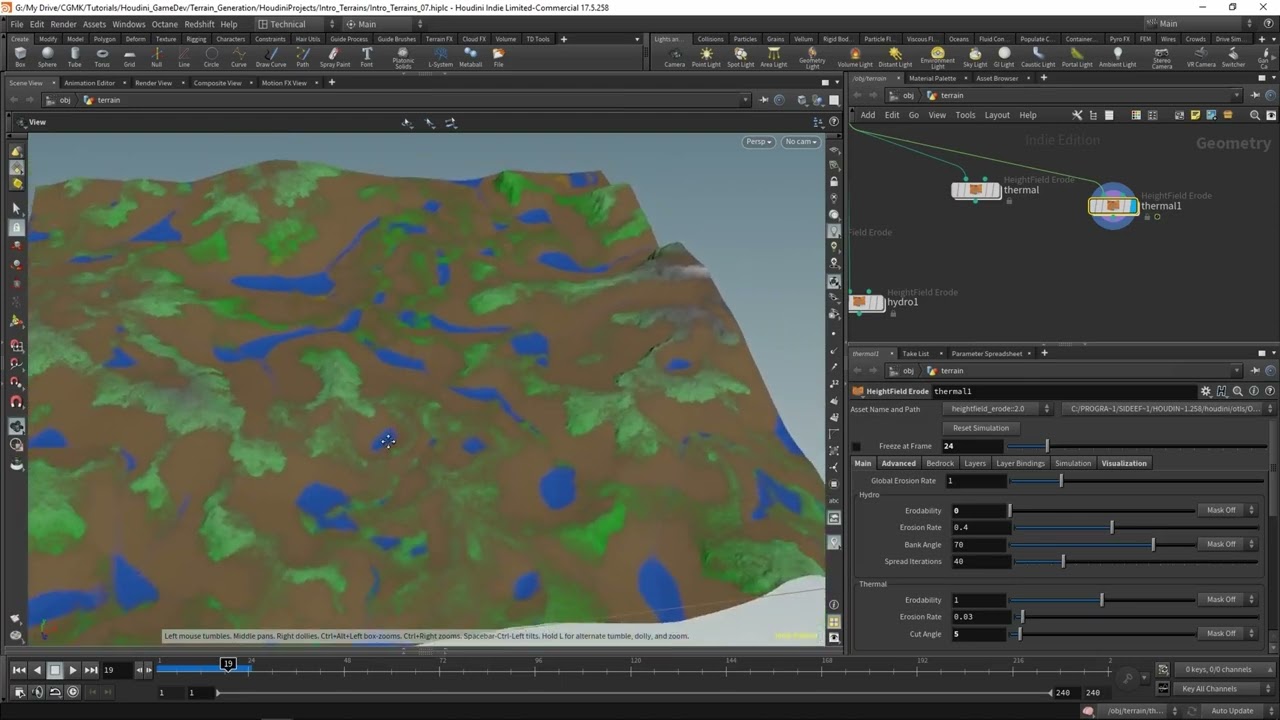Viewport: 1280px width, 720px height.
Task: Select the thermal node in network
Action: pos(976,190)
